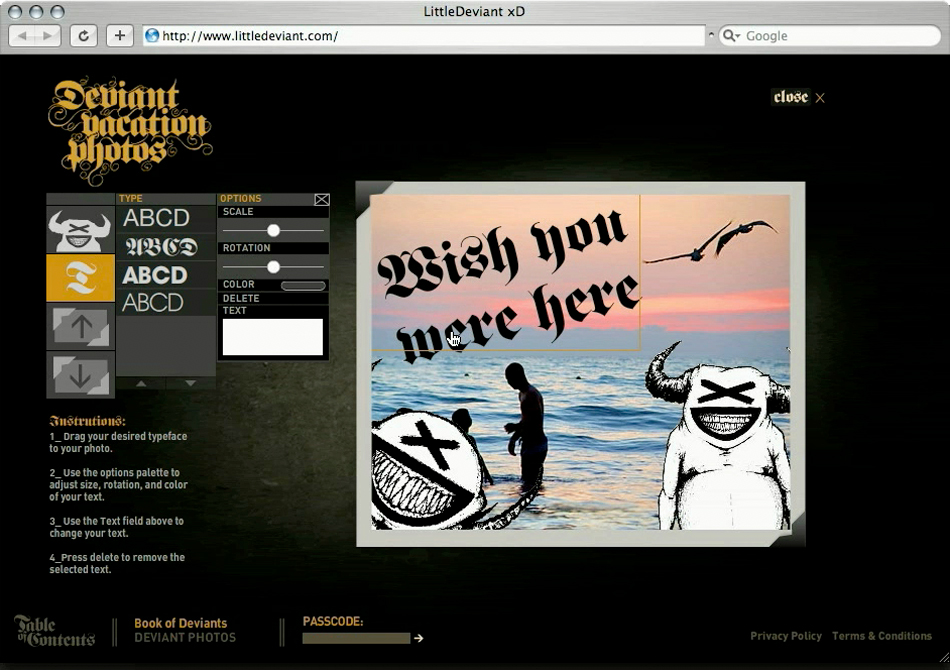Screen dimensions: 950x670
Task: Adjust the ROTATION slider handle
Action: click(x=274, y=268)
